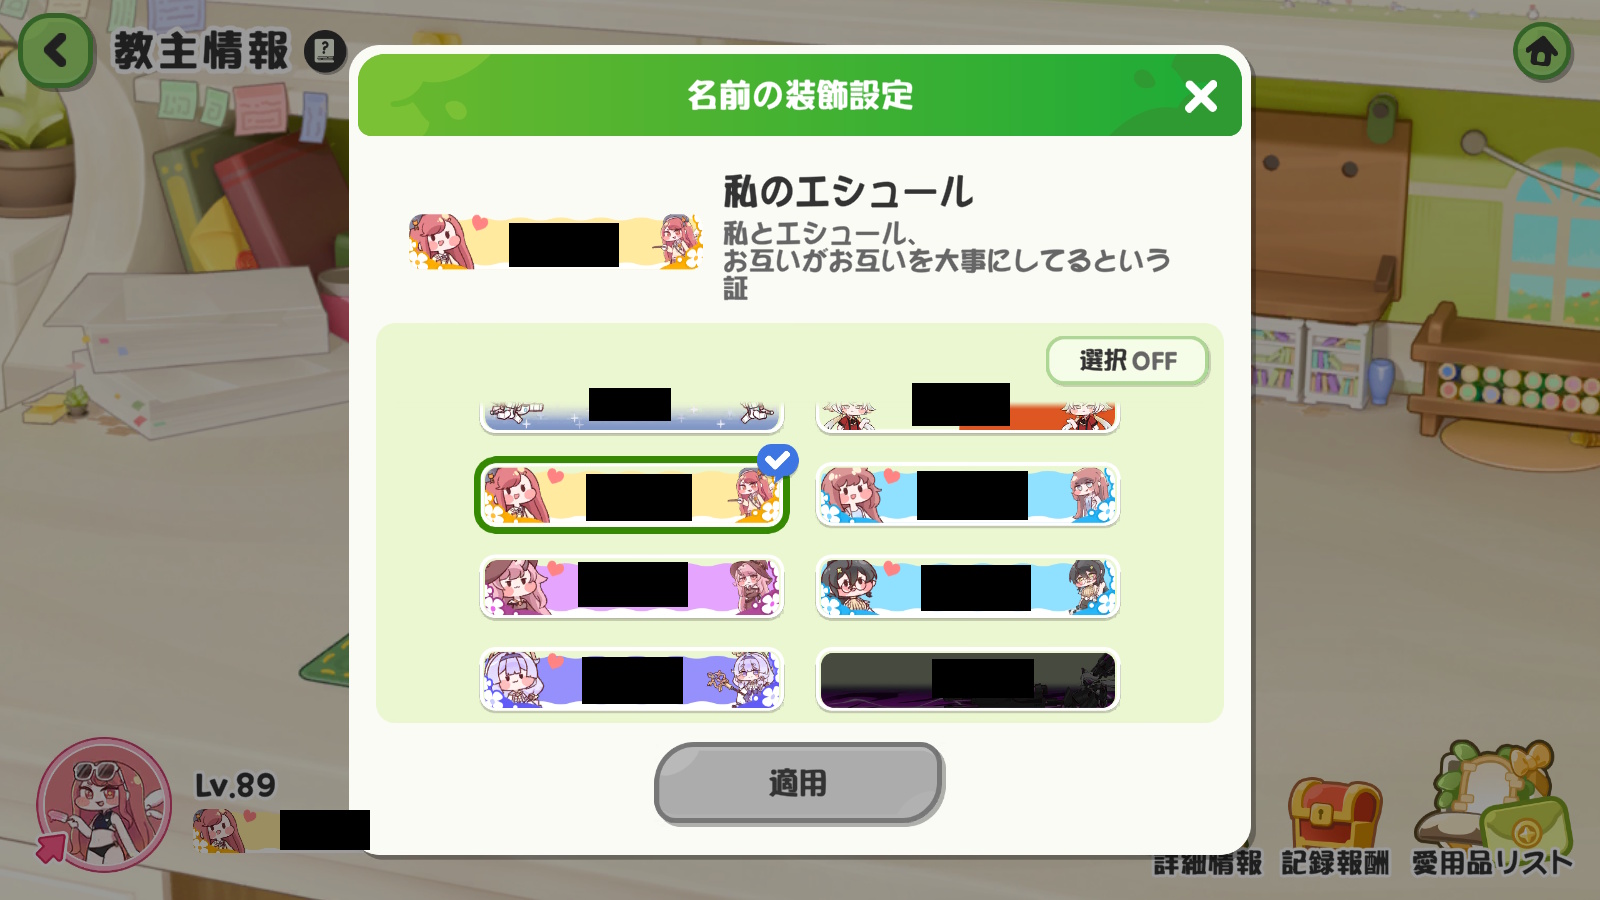
Task: Uncheck the selected yellow pink-haired name frame
Action: coord(632,495)
